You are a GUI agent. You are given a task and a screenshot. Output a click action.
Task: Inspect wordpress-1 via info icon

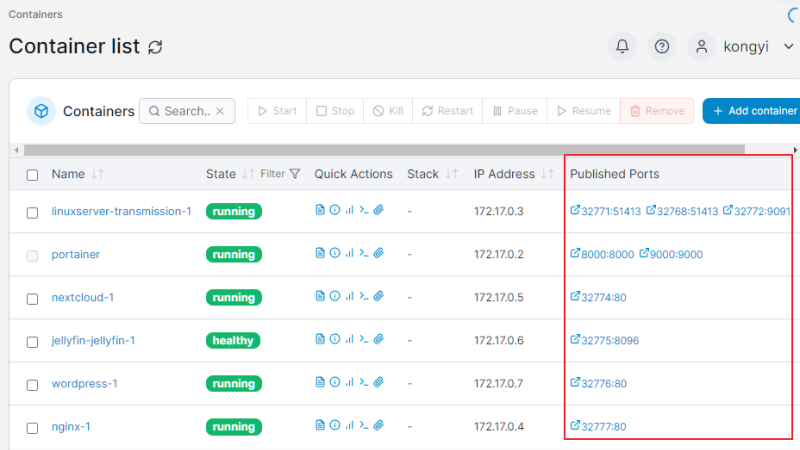pyautogui.click(x=335, y=382)
